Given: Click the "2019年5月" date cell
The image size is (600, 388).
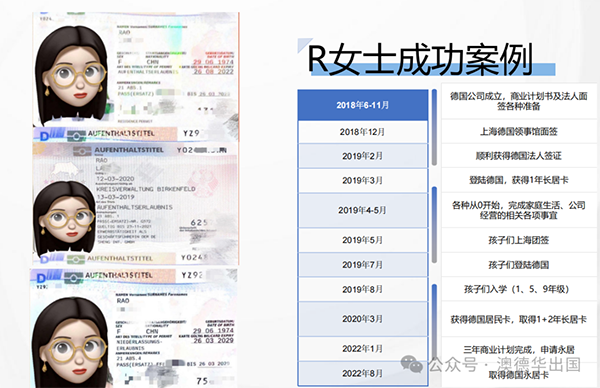Looking at the screenshot, I should 363,240.
